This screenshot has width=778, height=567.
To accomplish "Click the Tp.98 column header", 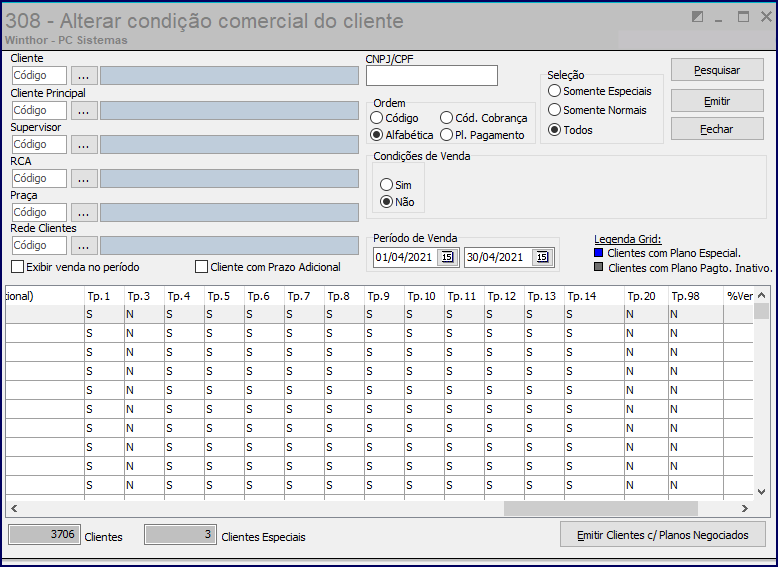I will tap(696, 296).
